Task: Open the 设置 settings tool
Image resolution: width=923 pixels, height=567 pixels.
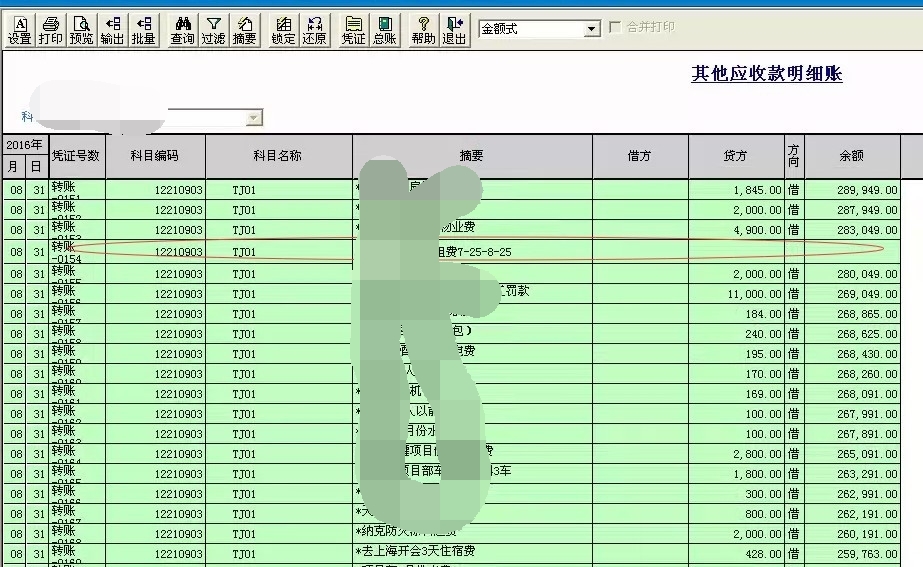Action: (x=20, y=30)
